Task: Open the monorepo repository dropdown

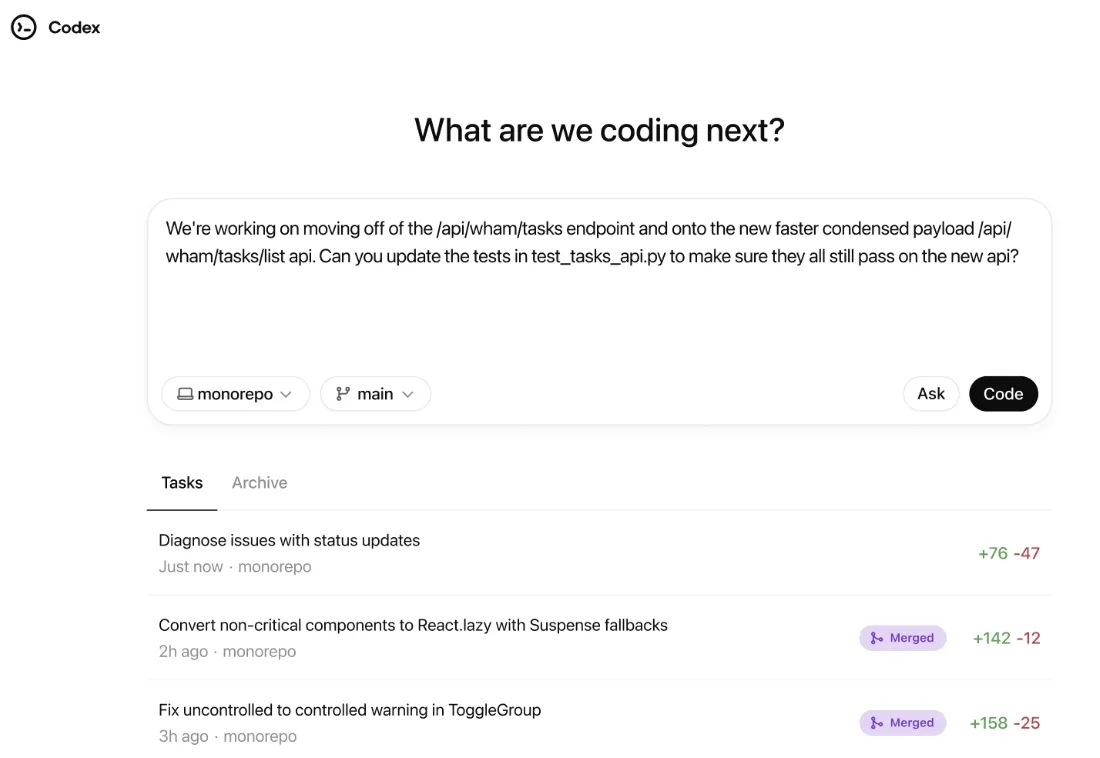Action: [235, 393]
